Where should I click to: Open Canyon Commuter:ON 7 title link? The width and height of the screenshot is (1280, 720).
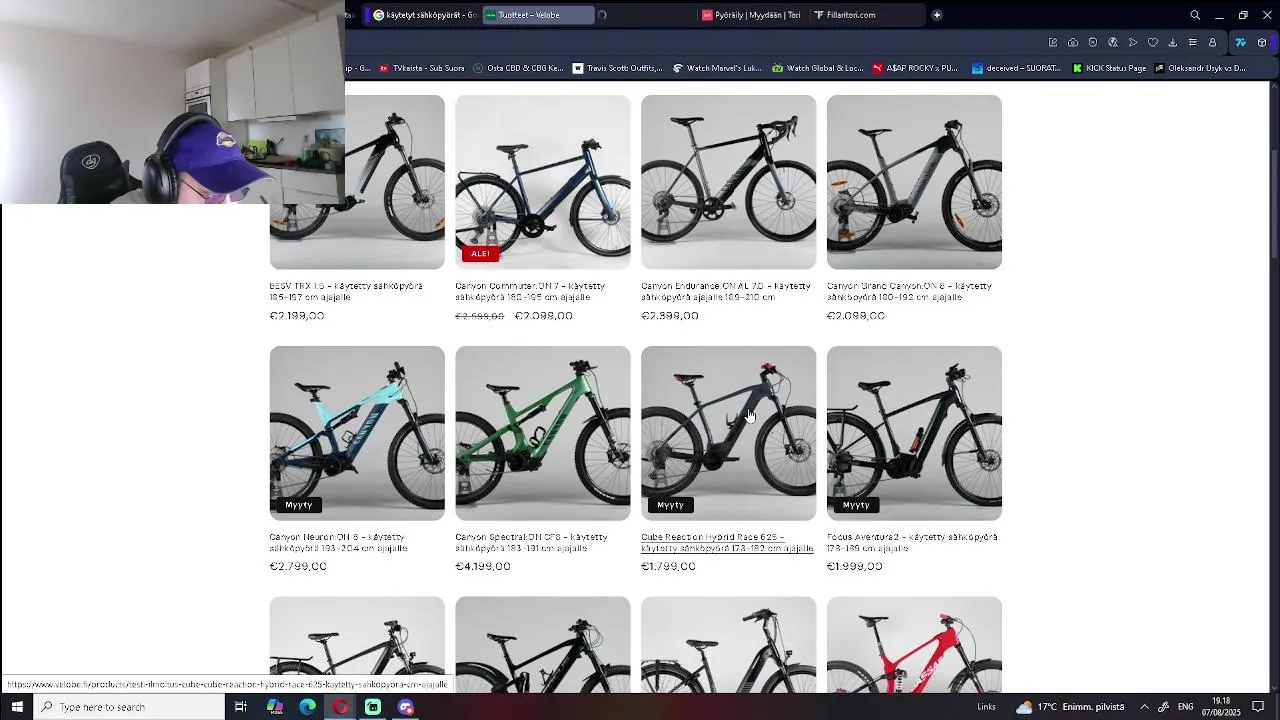[530, 291]
